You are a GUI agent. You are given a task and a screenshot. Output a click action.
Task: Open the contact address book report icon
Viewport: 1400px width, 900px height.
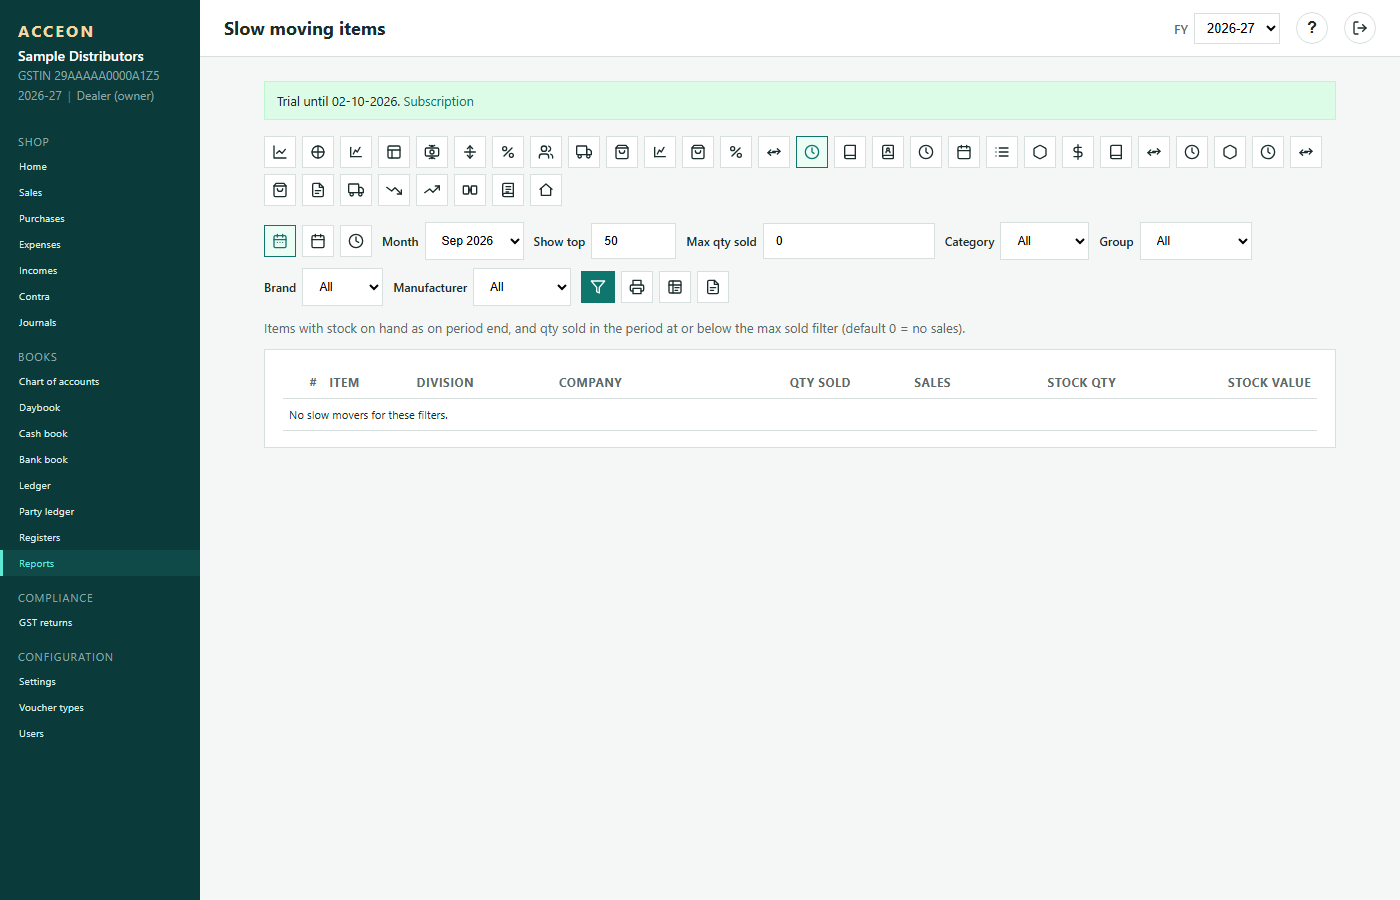[x=888, y=152]
